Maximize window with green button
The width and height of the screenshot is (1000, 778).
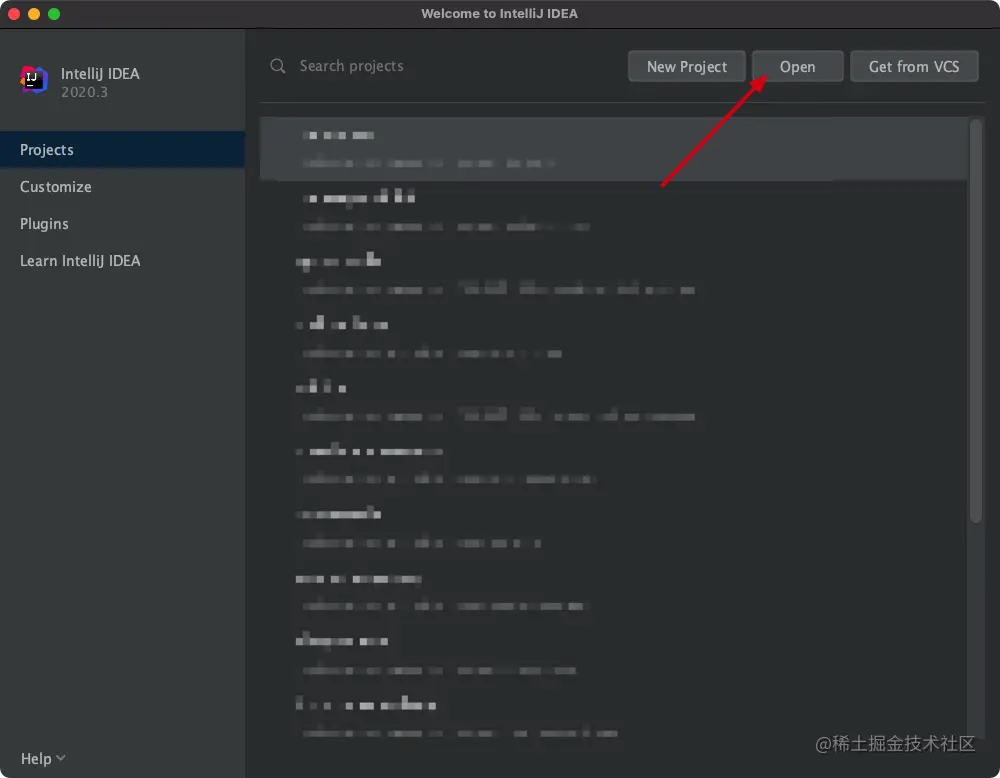click(54, 13)
